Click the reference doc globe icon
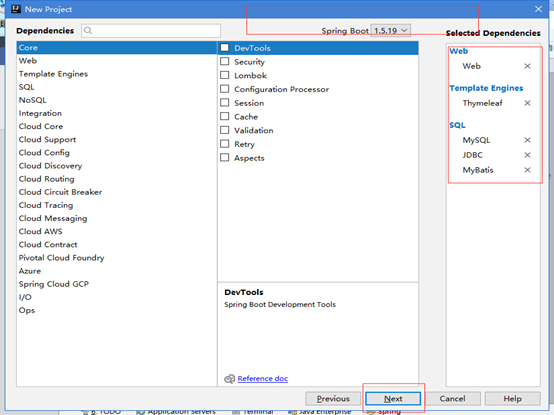Screen dimensions: 554x415 coord(229,379)
